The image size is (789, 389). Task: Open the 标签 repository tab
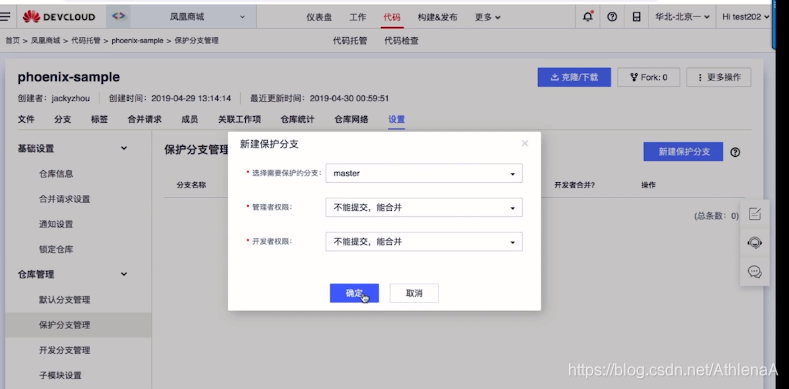click(x=99, y=119)
